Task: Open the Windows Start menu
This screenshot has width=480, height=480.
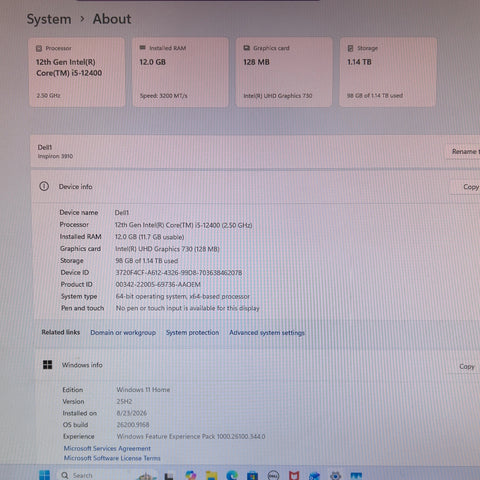Action: tap(44, 475)
